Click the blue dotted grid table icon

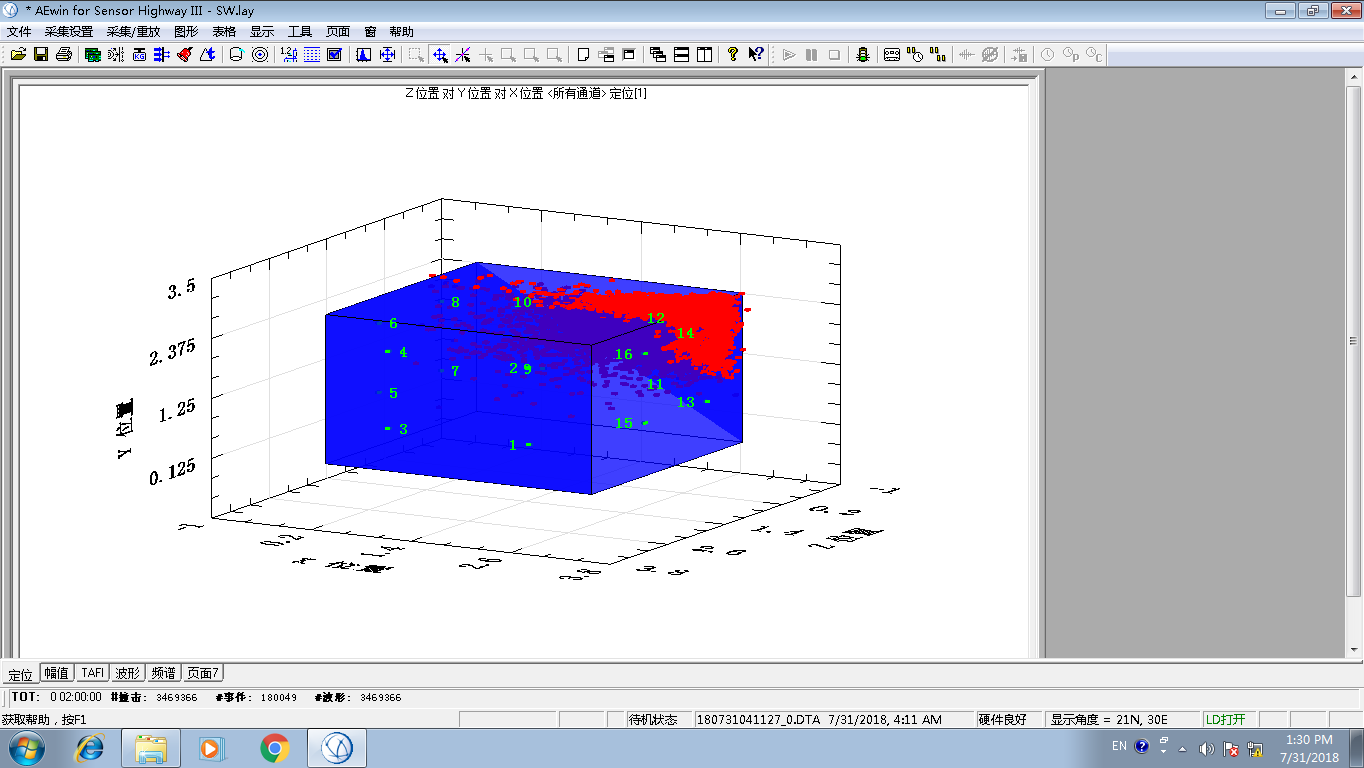click(312, 54)
